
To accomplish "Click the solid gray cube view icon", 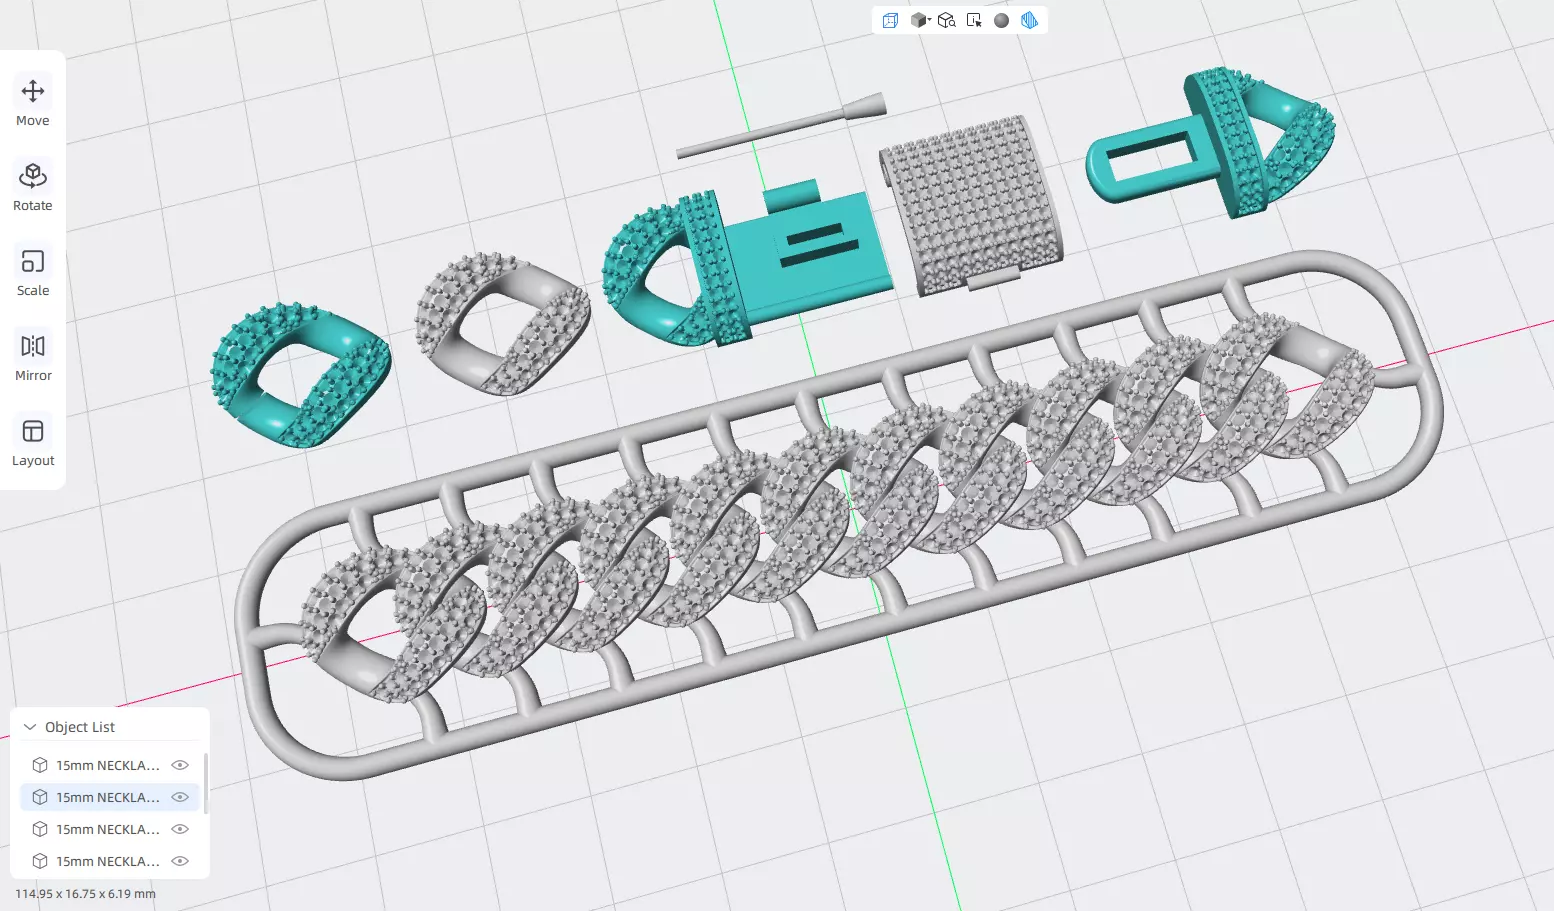I will pos(918,20).
